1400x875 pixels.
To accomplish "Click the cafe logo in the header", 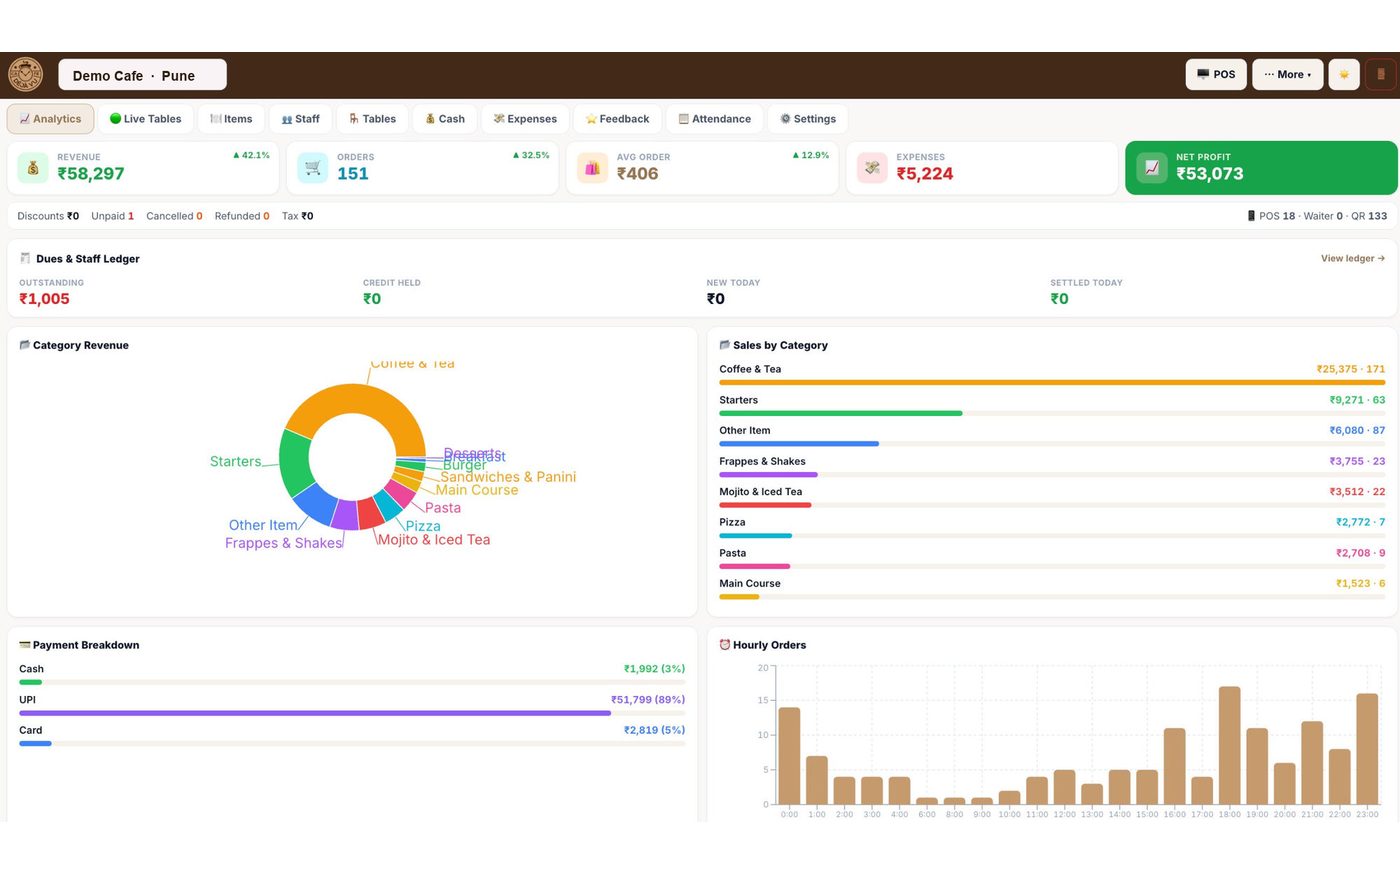I will [26, 75].
